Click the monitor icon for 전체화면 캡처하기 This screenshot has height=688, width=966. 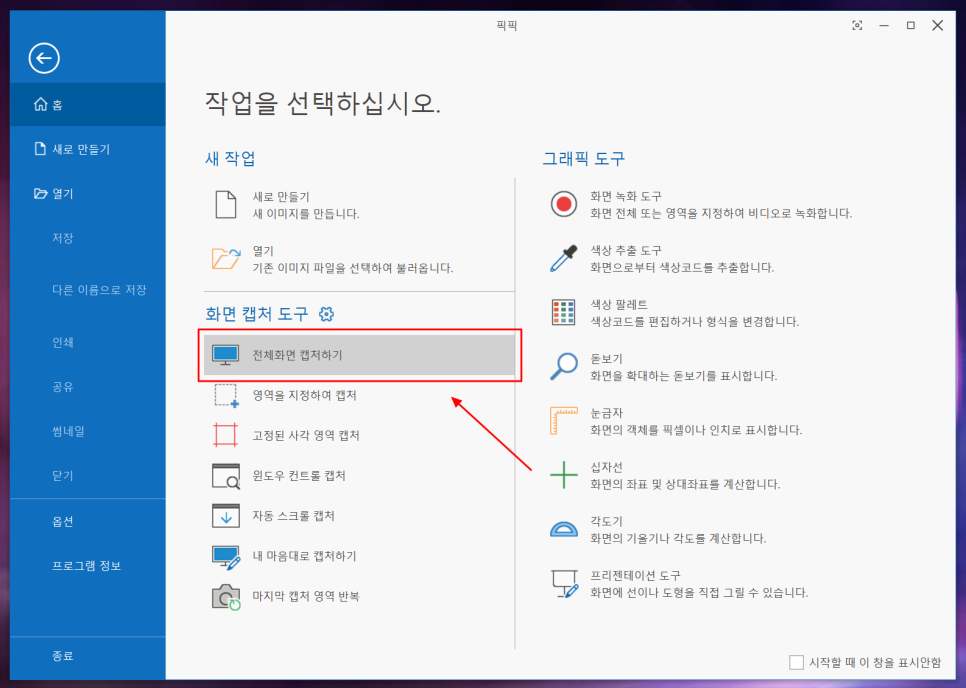pos(225,355)
